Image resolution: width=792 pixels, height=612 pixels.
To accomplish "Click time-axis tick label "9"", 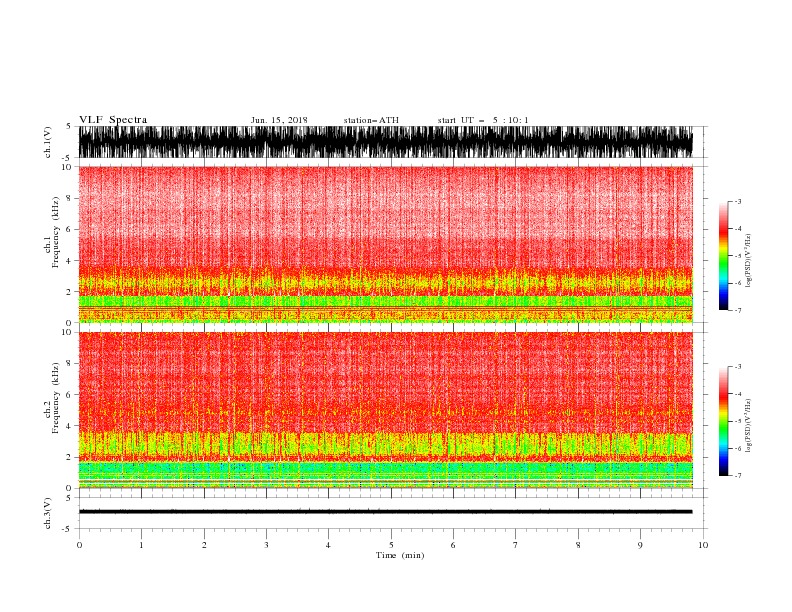I will pyautogui.click(x=640, y=545).
